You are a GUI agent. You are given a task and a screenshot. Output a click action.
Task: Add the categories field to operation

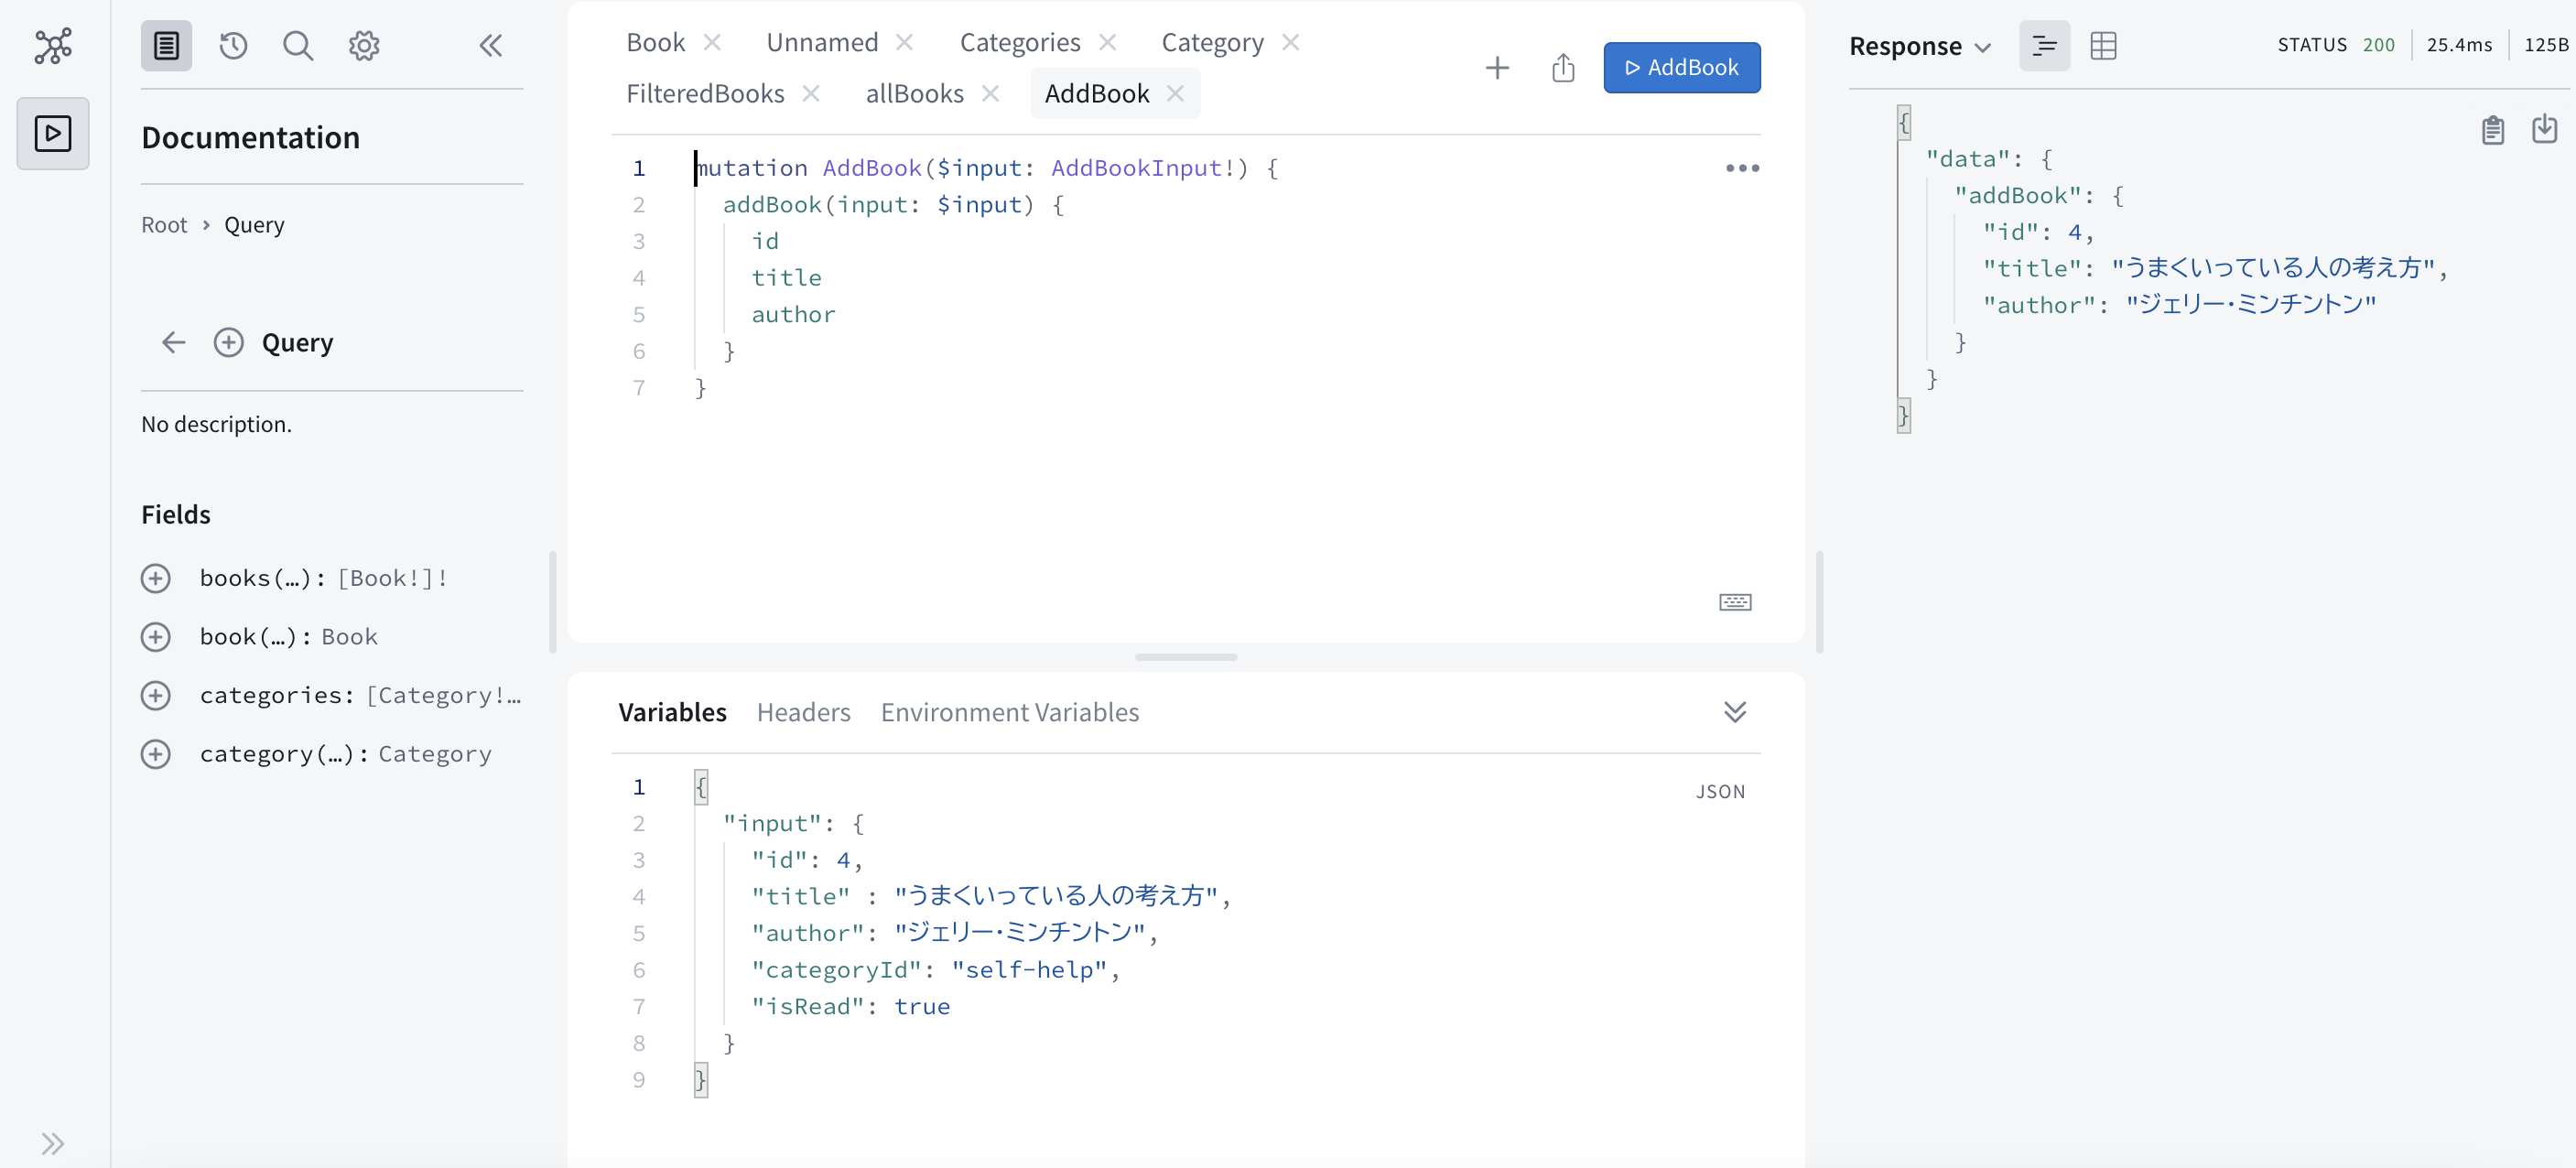(x=156, y=695)
